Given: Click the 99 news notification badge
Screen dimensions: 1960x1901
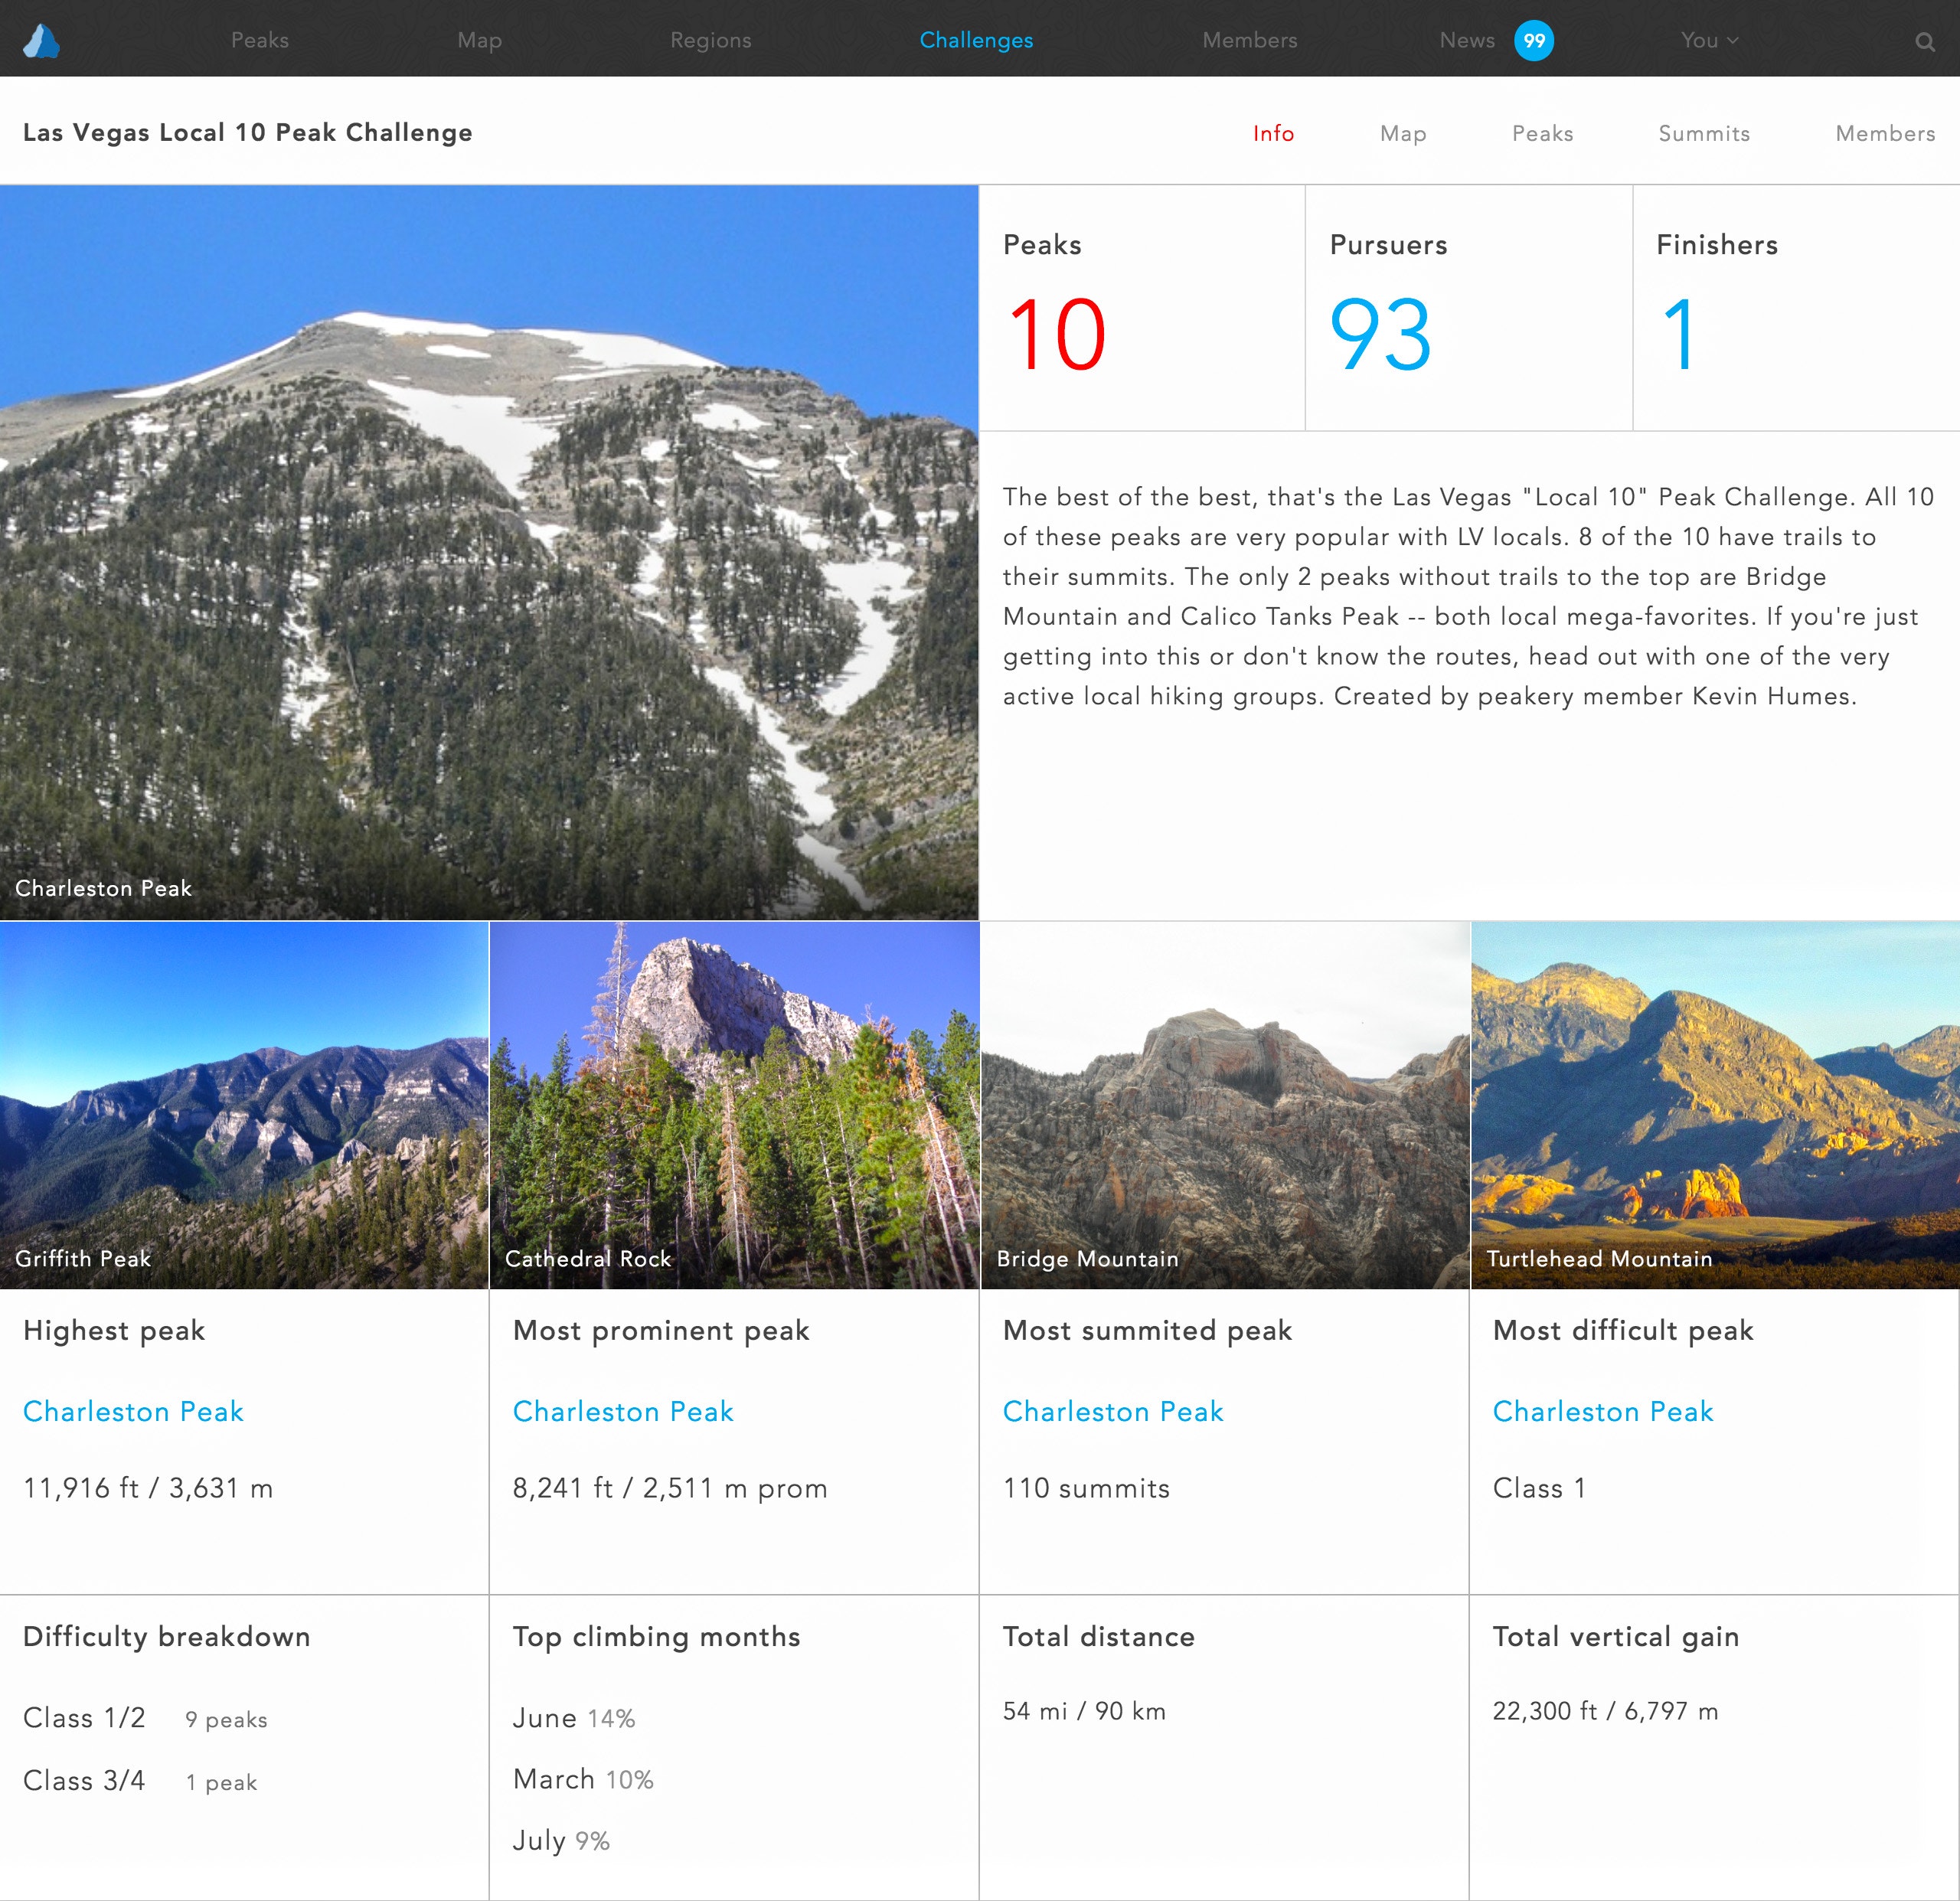Looking at the screenshot, I should (1533, 40).
